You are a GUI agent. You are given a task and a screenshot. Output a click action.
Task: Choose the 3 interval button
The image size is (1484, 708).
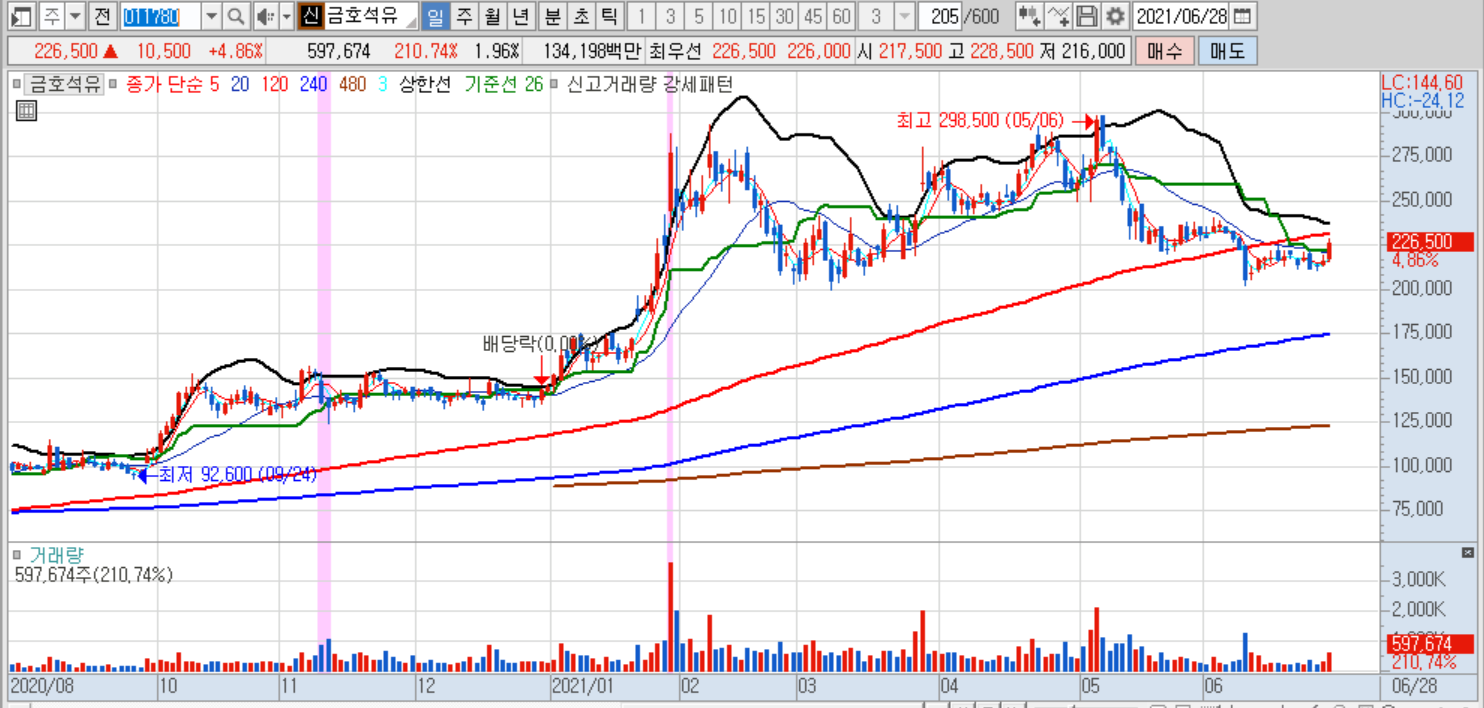670,16
